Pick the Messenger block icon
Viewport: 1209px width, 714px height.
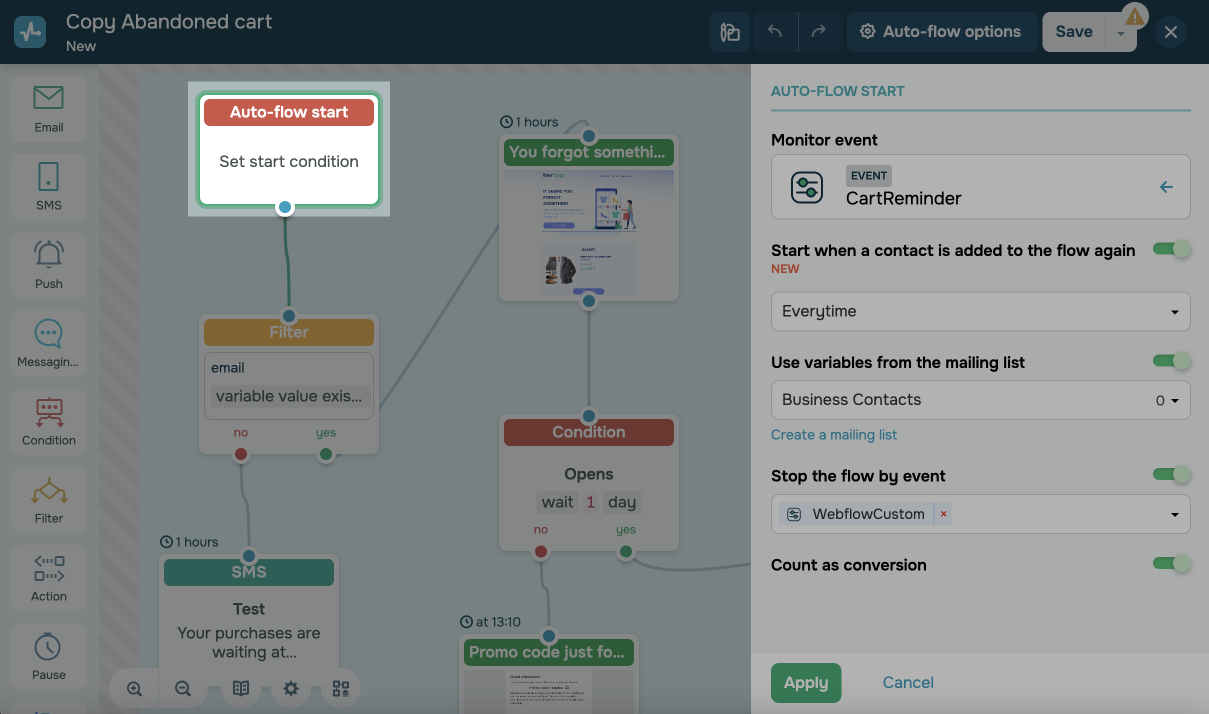(48, 342)
